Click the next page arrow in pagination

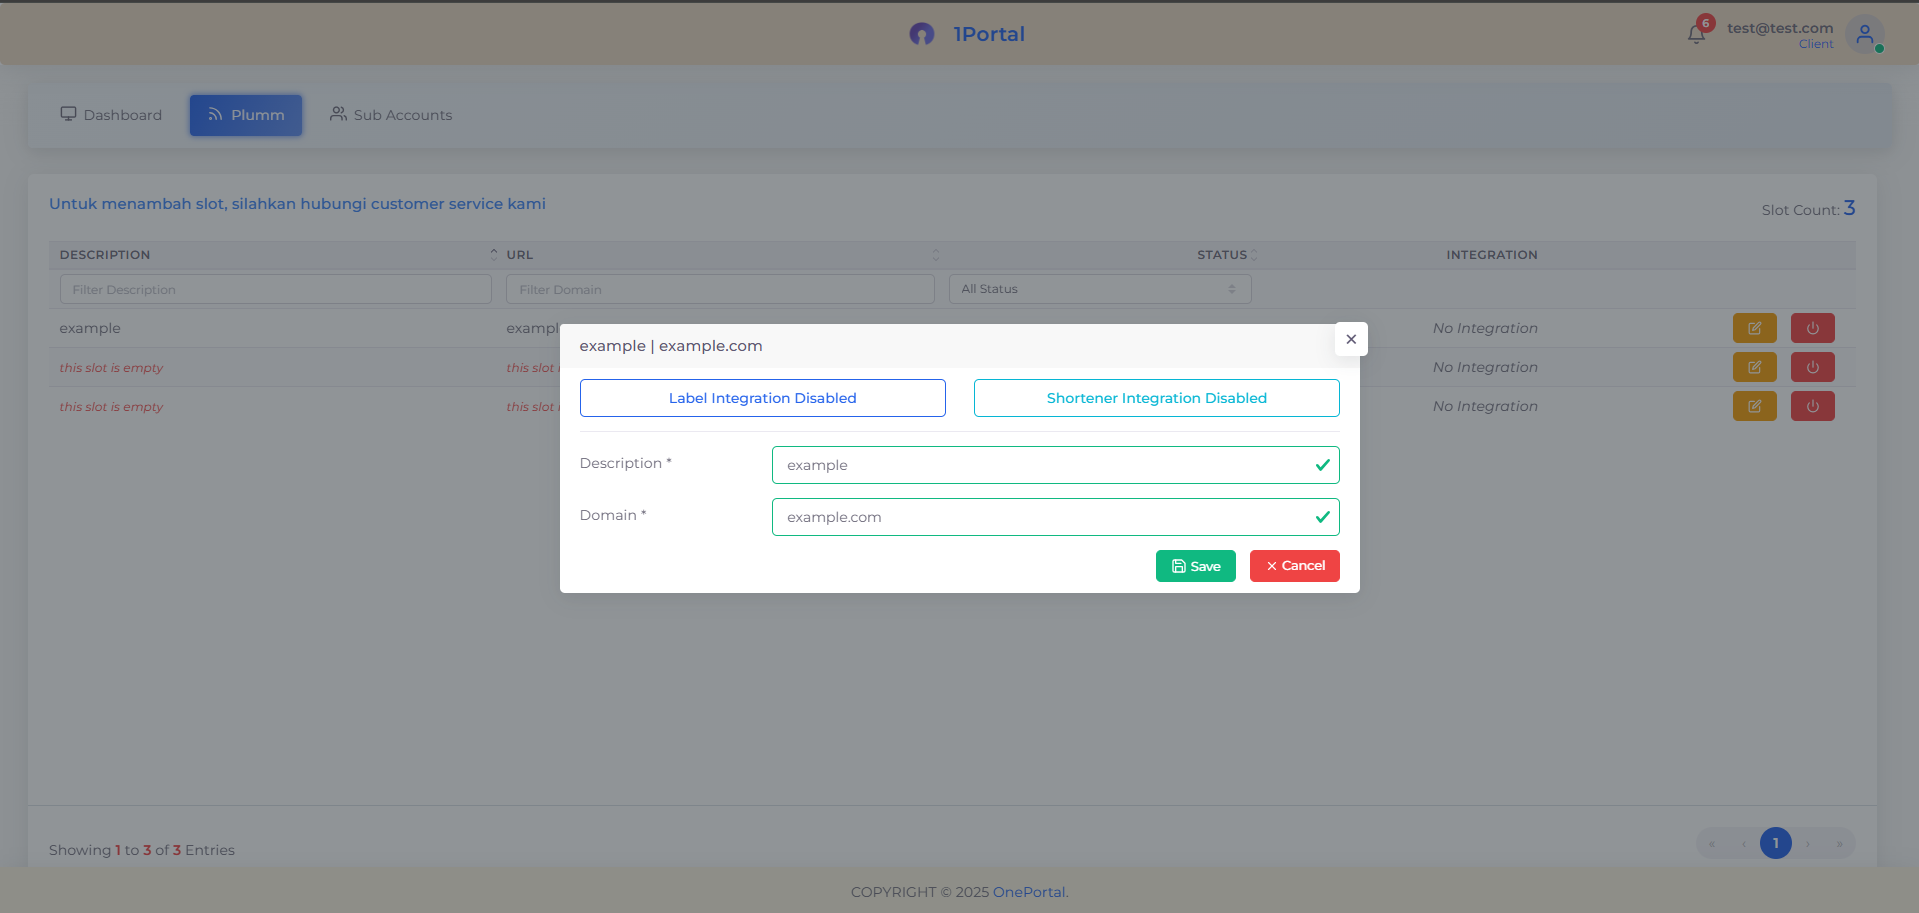(x=1807, y=843)
